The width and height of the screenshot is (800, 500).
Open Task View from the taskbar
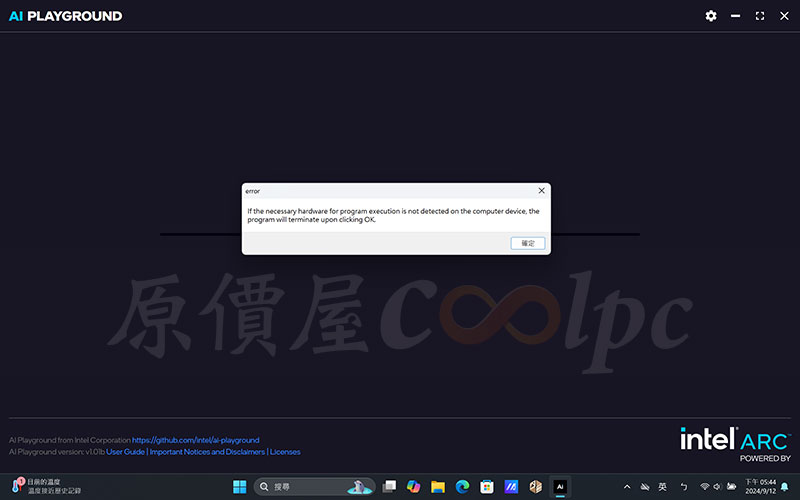pos(389,487)
